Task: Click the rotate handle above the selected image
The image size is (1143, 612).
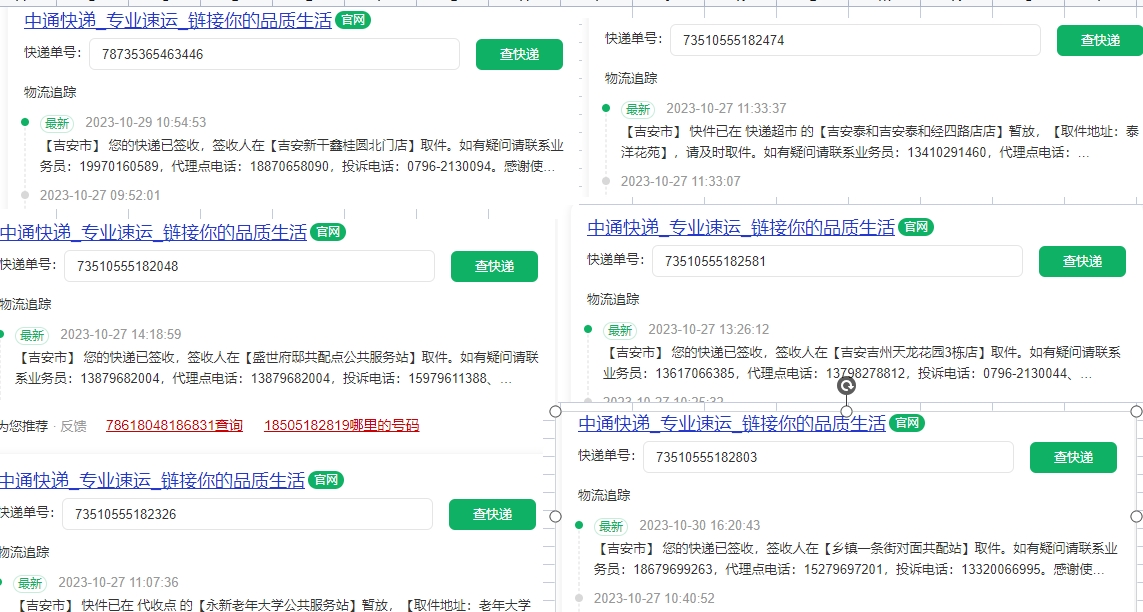Action: point(846,385)
